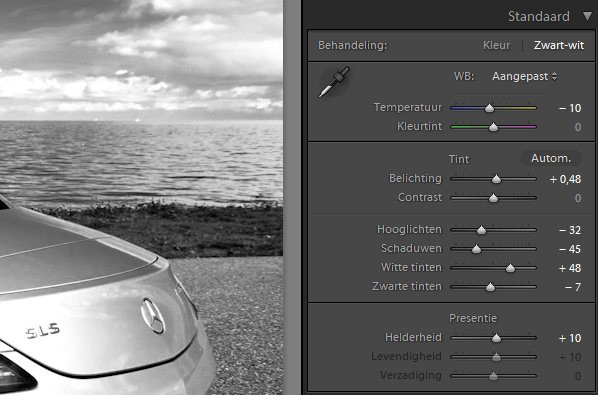Switch treatment to Kleur
The width and height of the screenshot is (598, 395).
tap(496, 45)
